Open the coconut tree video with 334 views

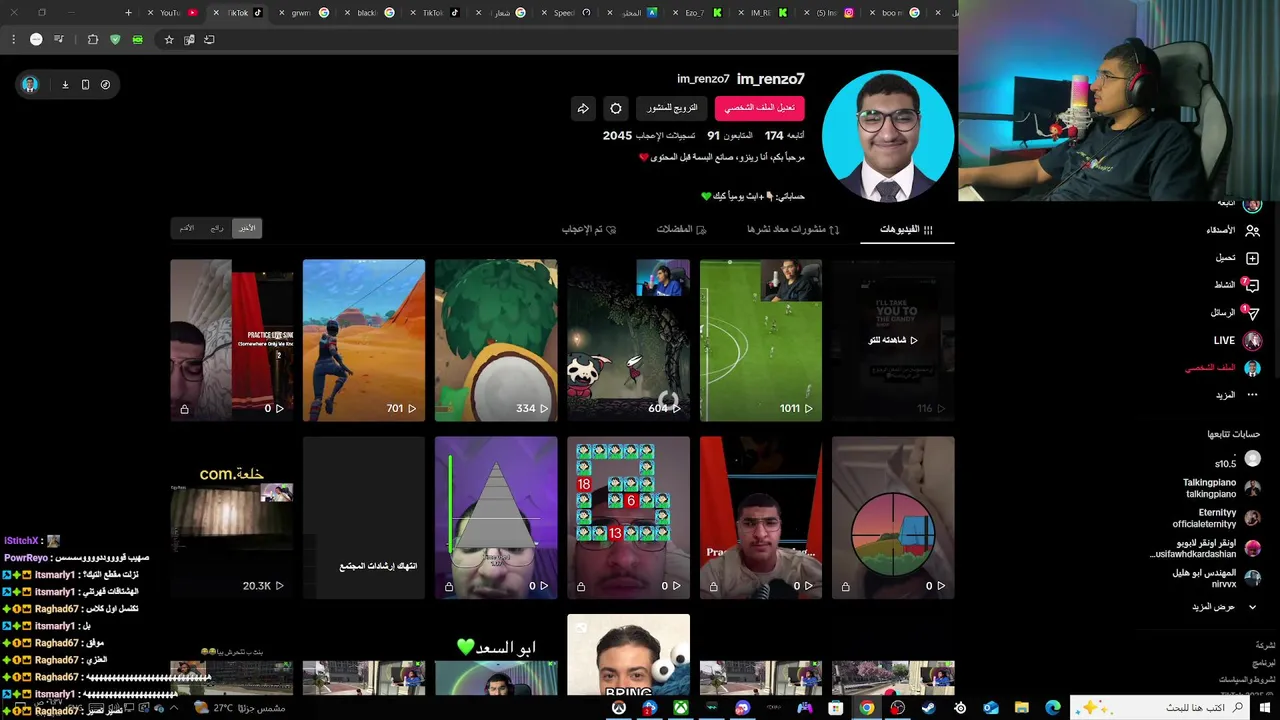[496, 340]
